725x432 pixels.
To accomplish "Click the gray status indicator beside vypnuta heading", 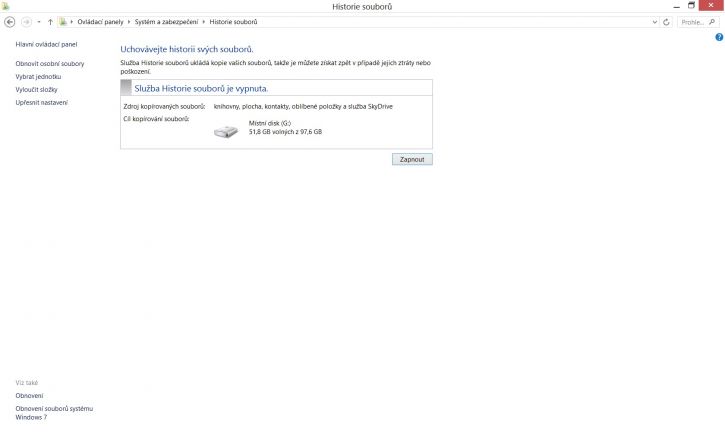I will click(126, 87).
